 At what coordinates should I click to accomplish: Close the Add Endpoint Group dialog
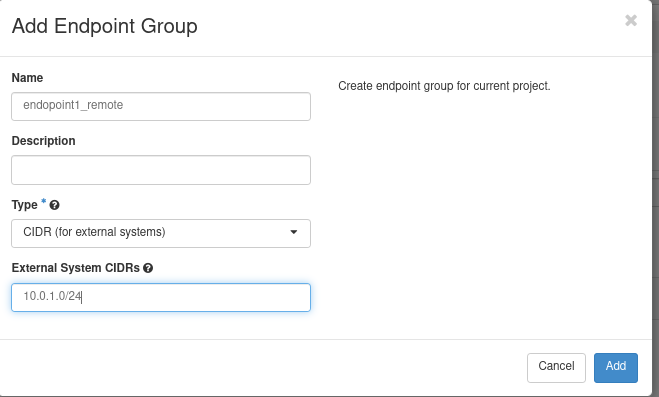pos(631,20)
